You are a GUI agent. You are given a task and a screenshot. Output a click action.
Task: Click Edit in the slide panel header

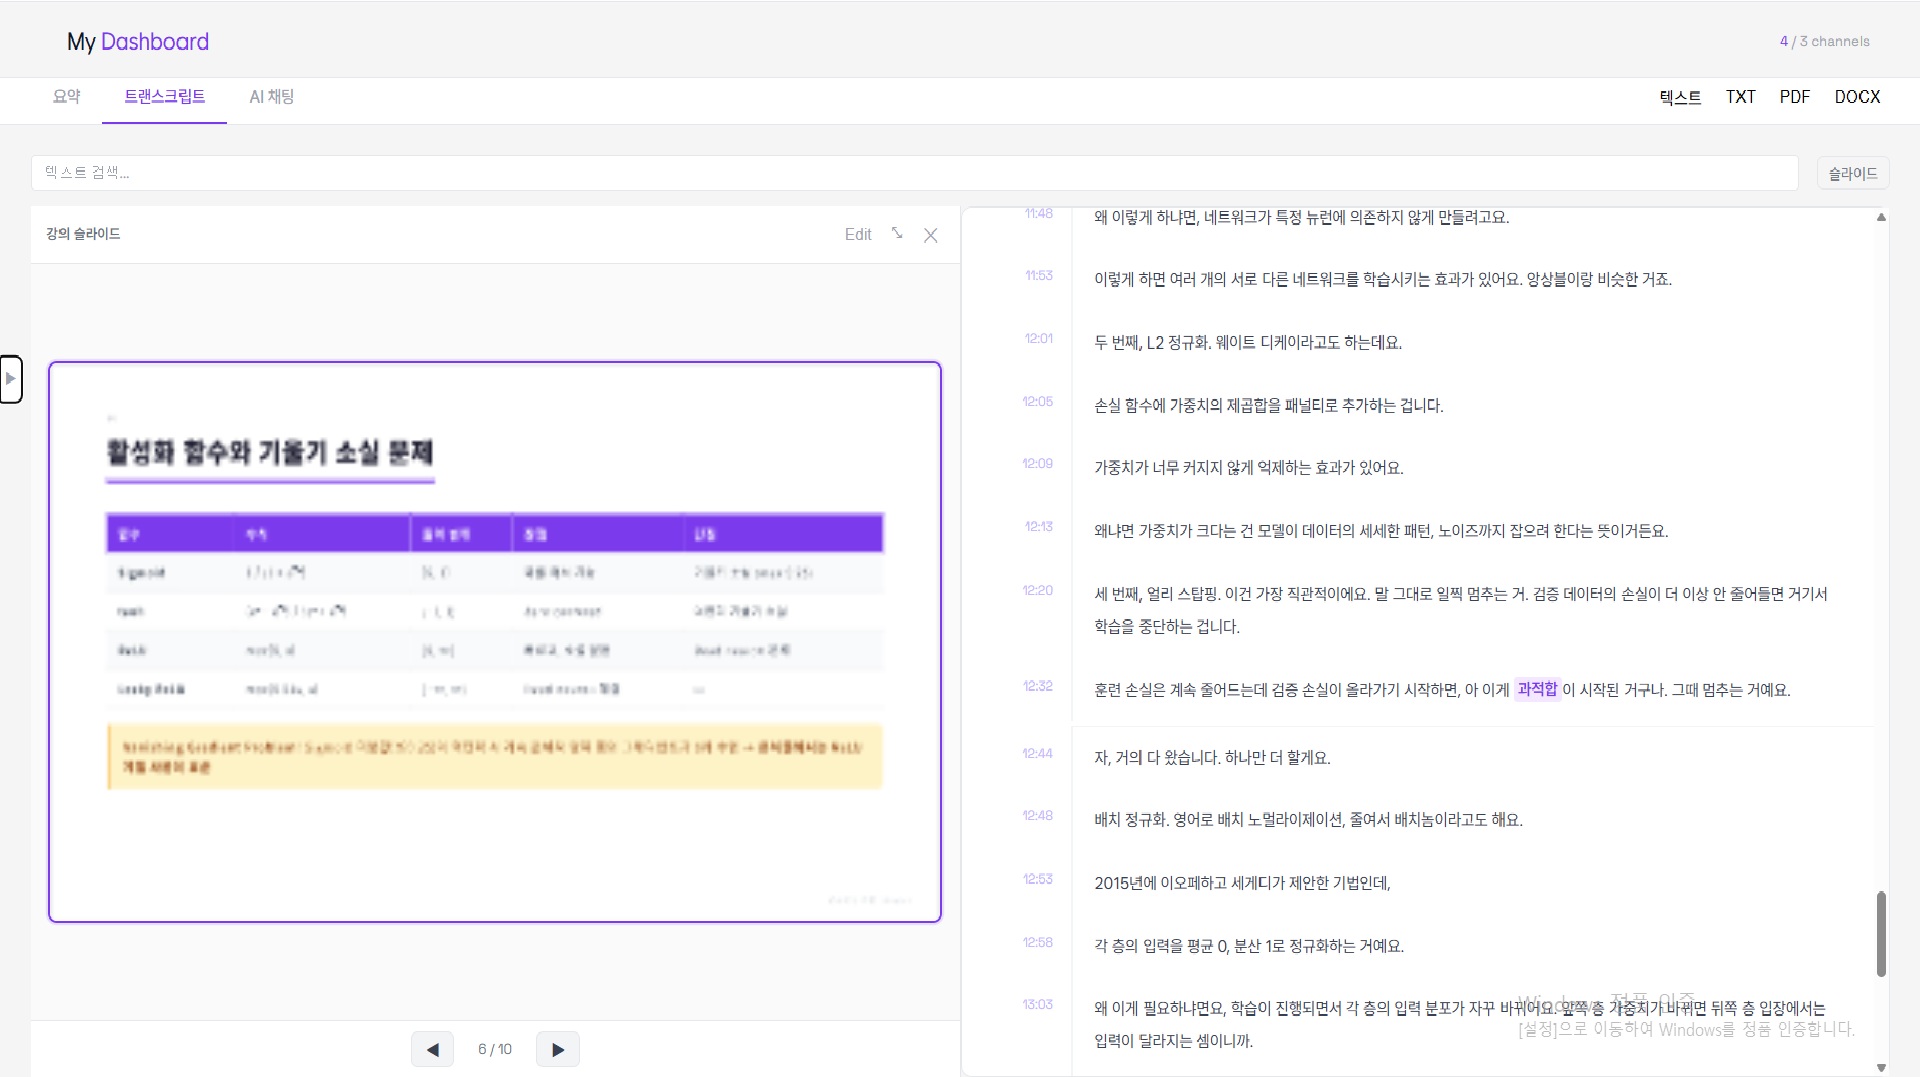857,234
